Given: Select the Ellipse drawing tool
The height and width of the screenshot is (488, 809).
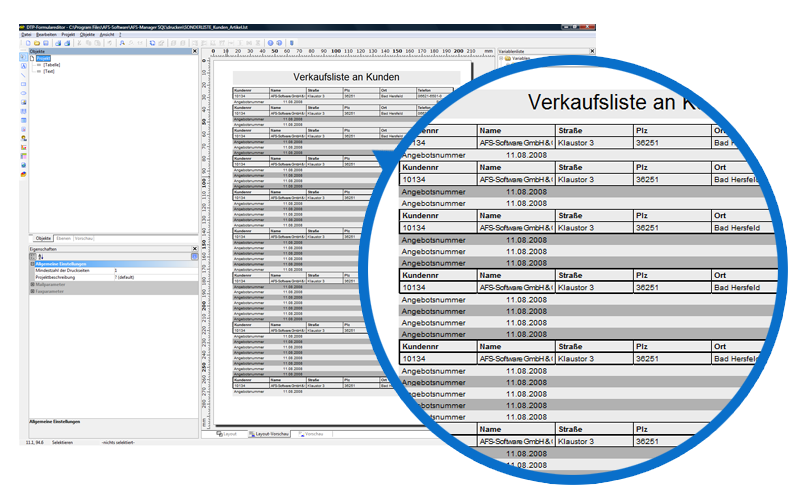Looking at the screenshot, I should coord(23,93).
